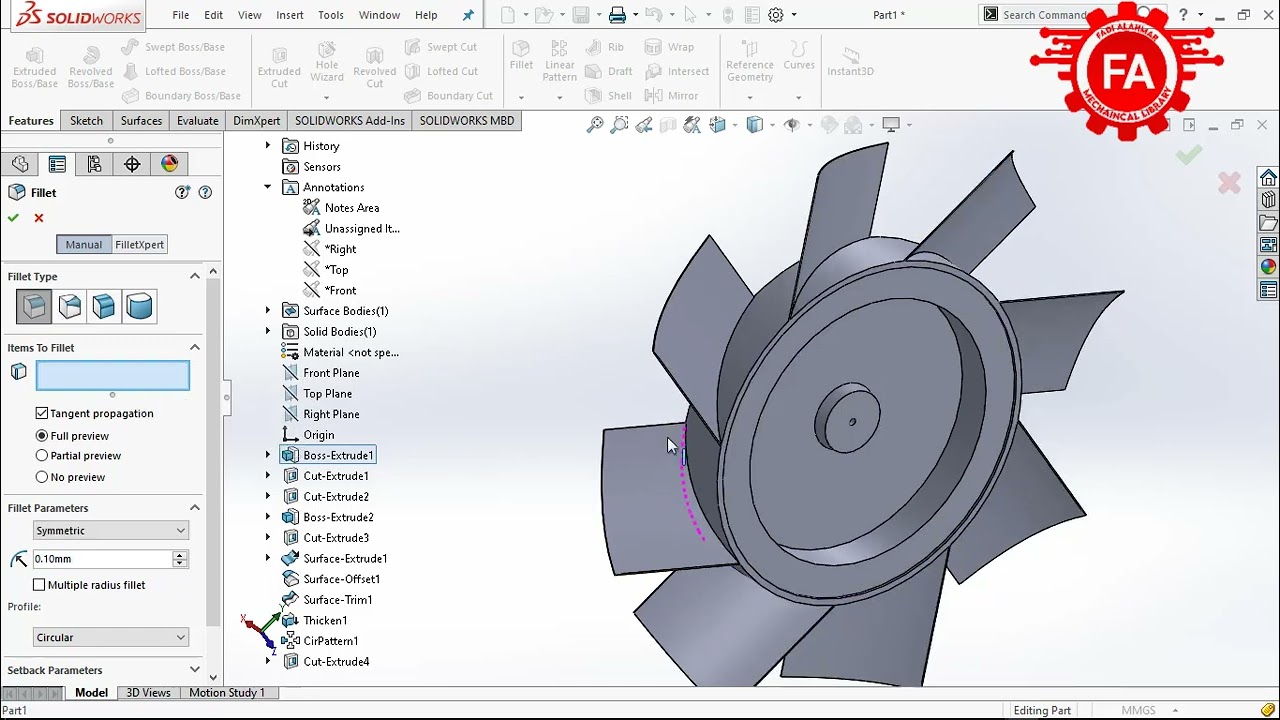Collapse the Annotations tree node
This screenshot has height=720, width=1280.
coord(267,187)
